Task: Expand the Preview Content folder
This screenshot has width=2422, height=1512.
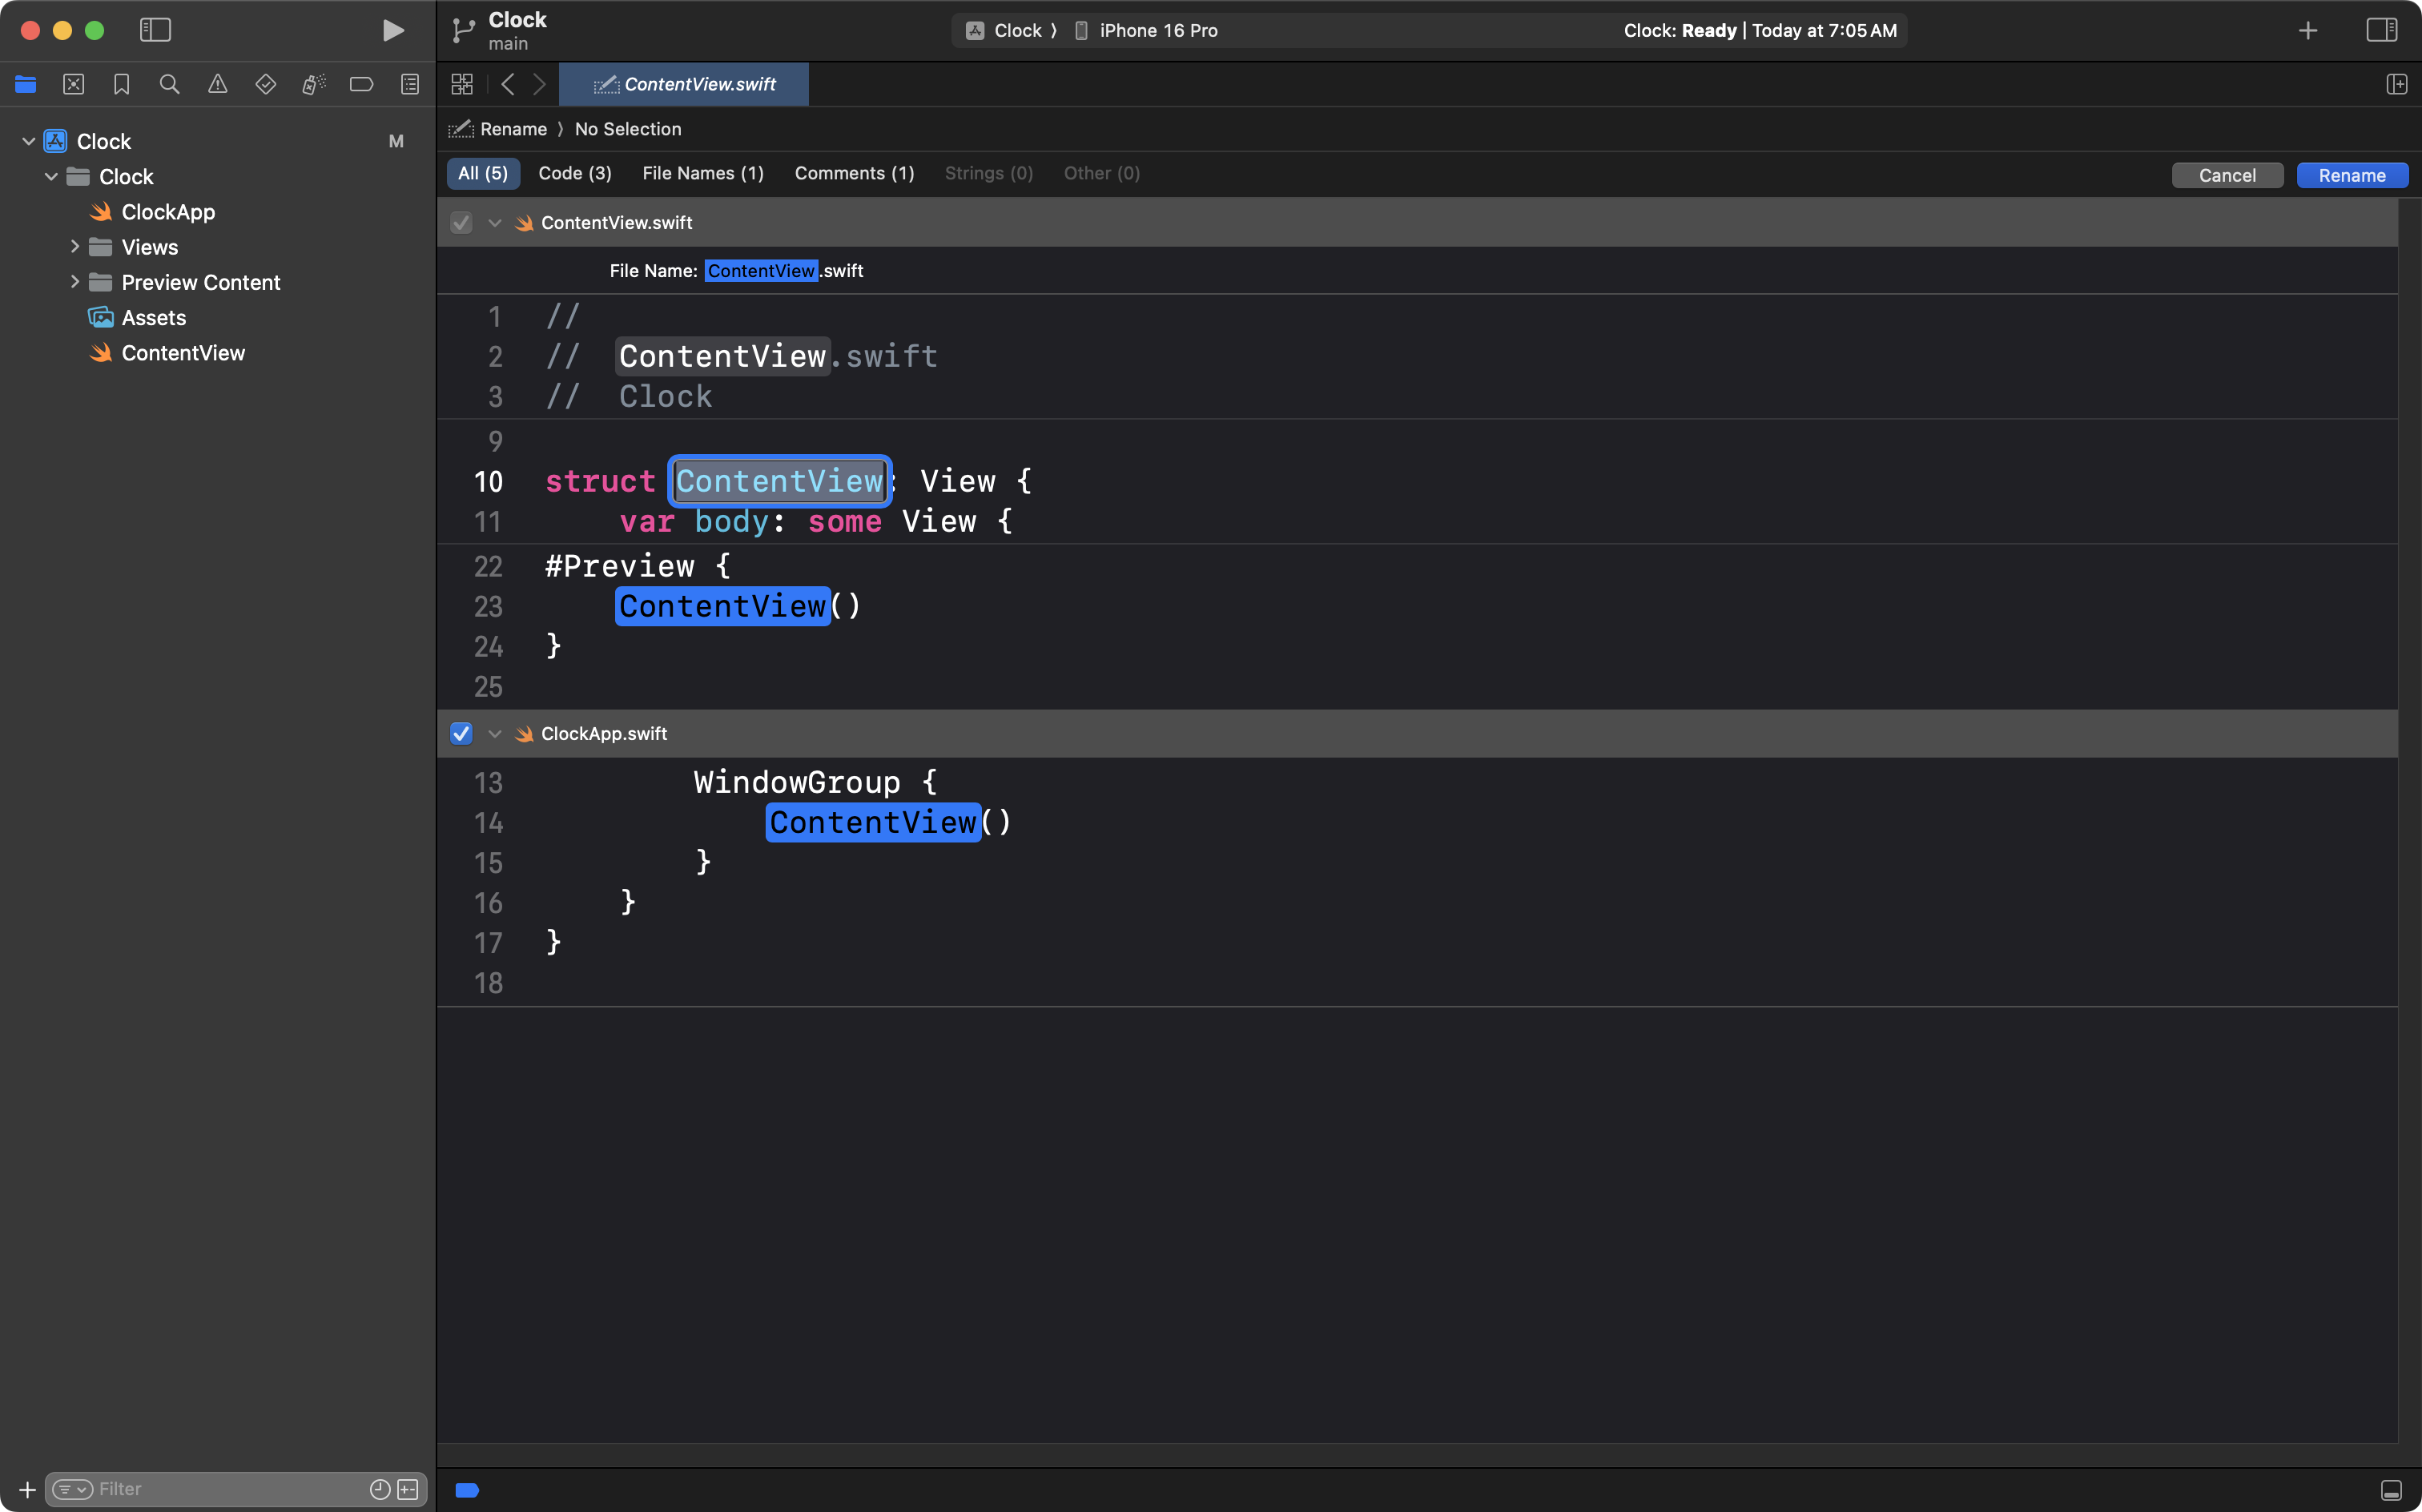Action: [75, 282]
